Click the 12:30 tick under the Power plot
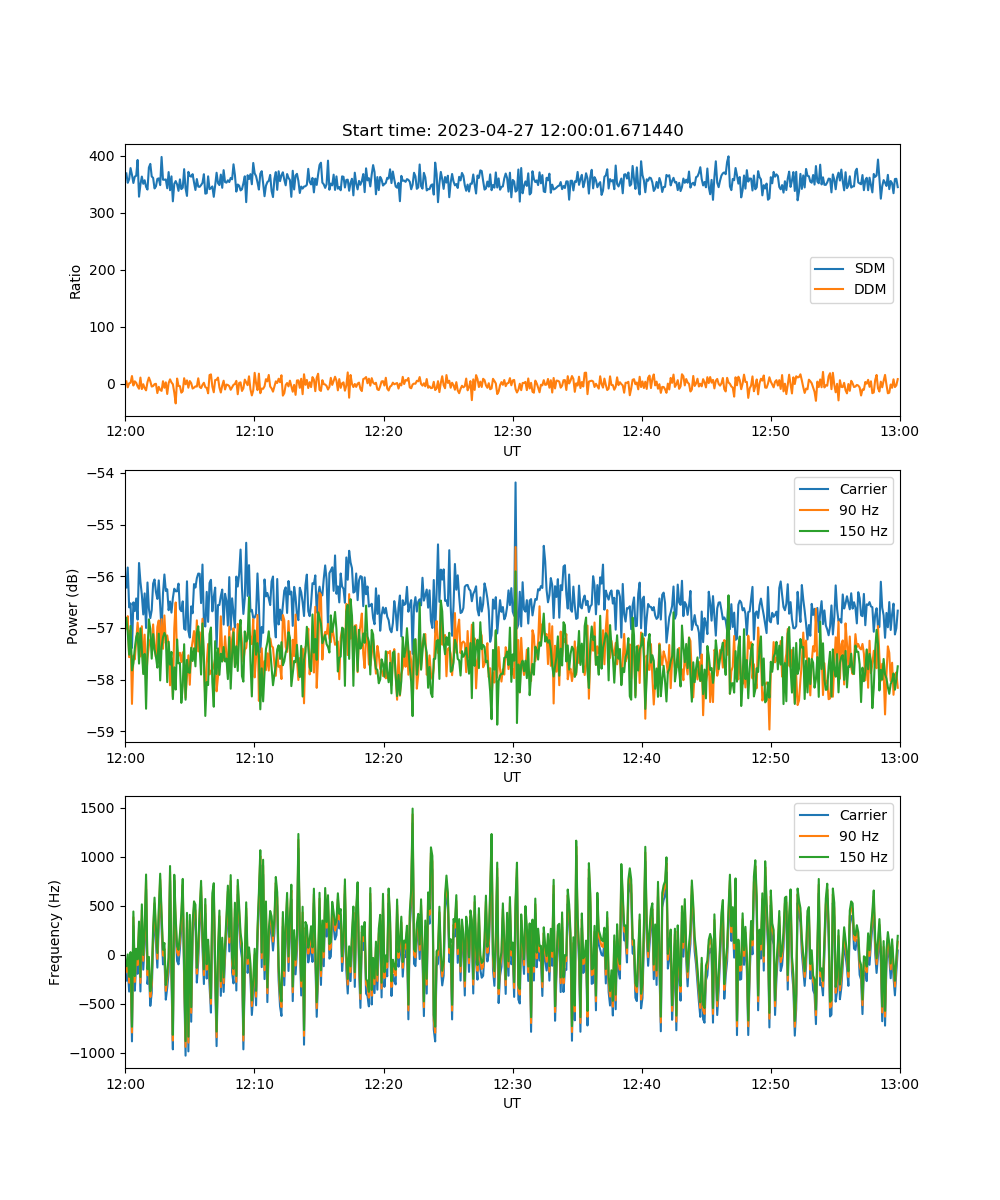The width and height of the screenshot is (1000, 1200). [x=512, y=758]
